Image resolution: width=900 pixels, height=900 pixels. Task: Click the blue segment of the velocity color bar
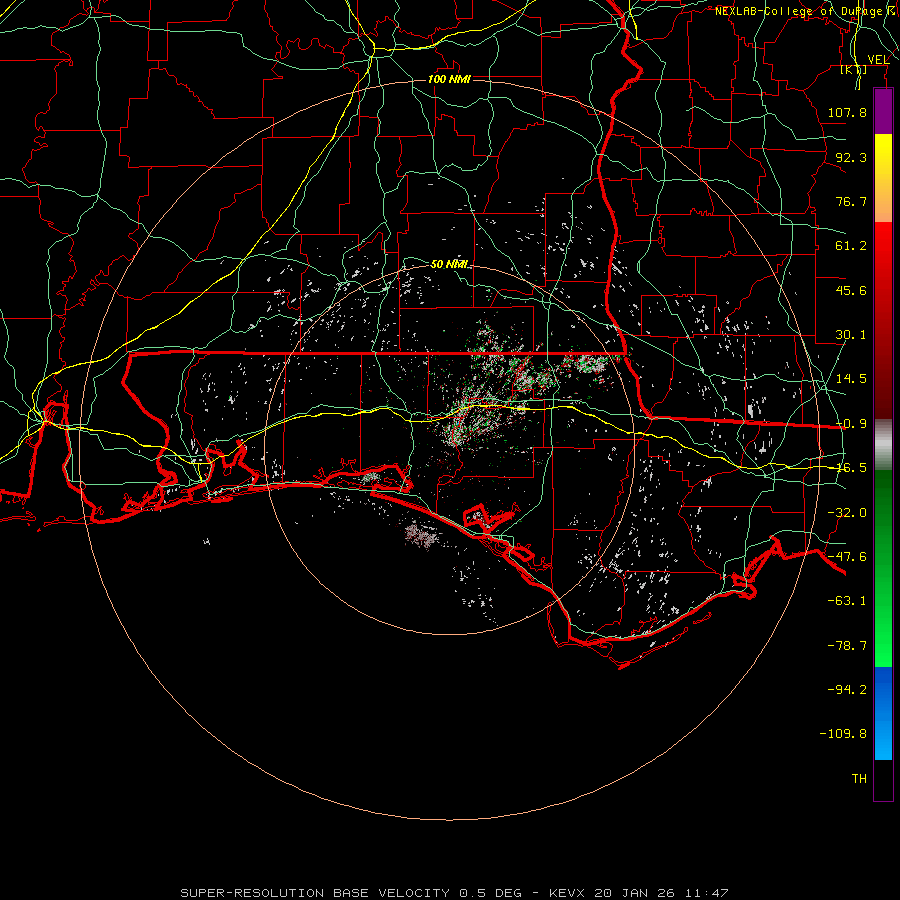883,713
